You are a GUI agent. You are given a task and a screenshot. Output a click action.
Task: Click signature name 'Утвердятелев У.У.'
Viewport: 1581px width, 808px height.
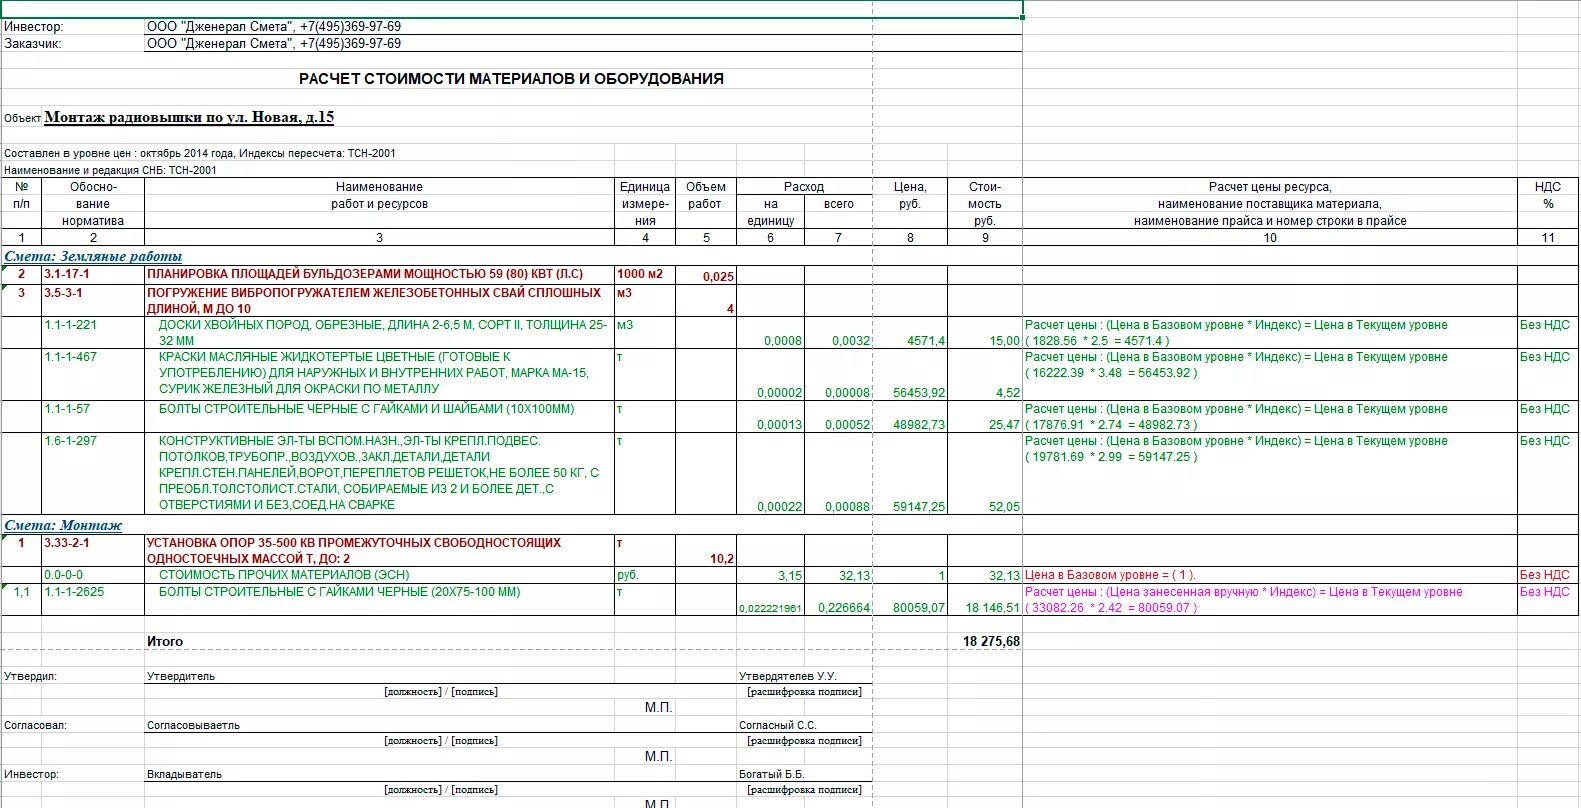787,676
